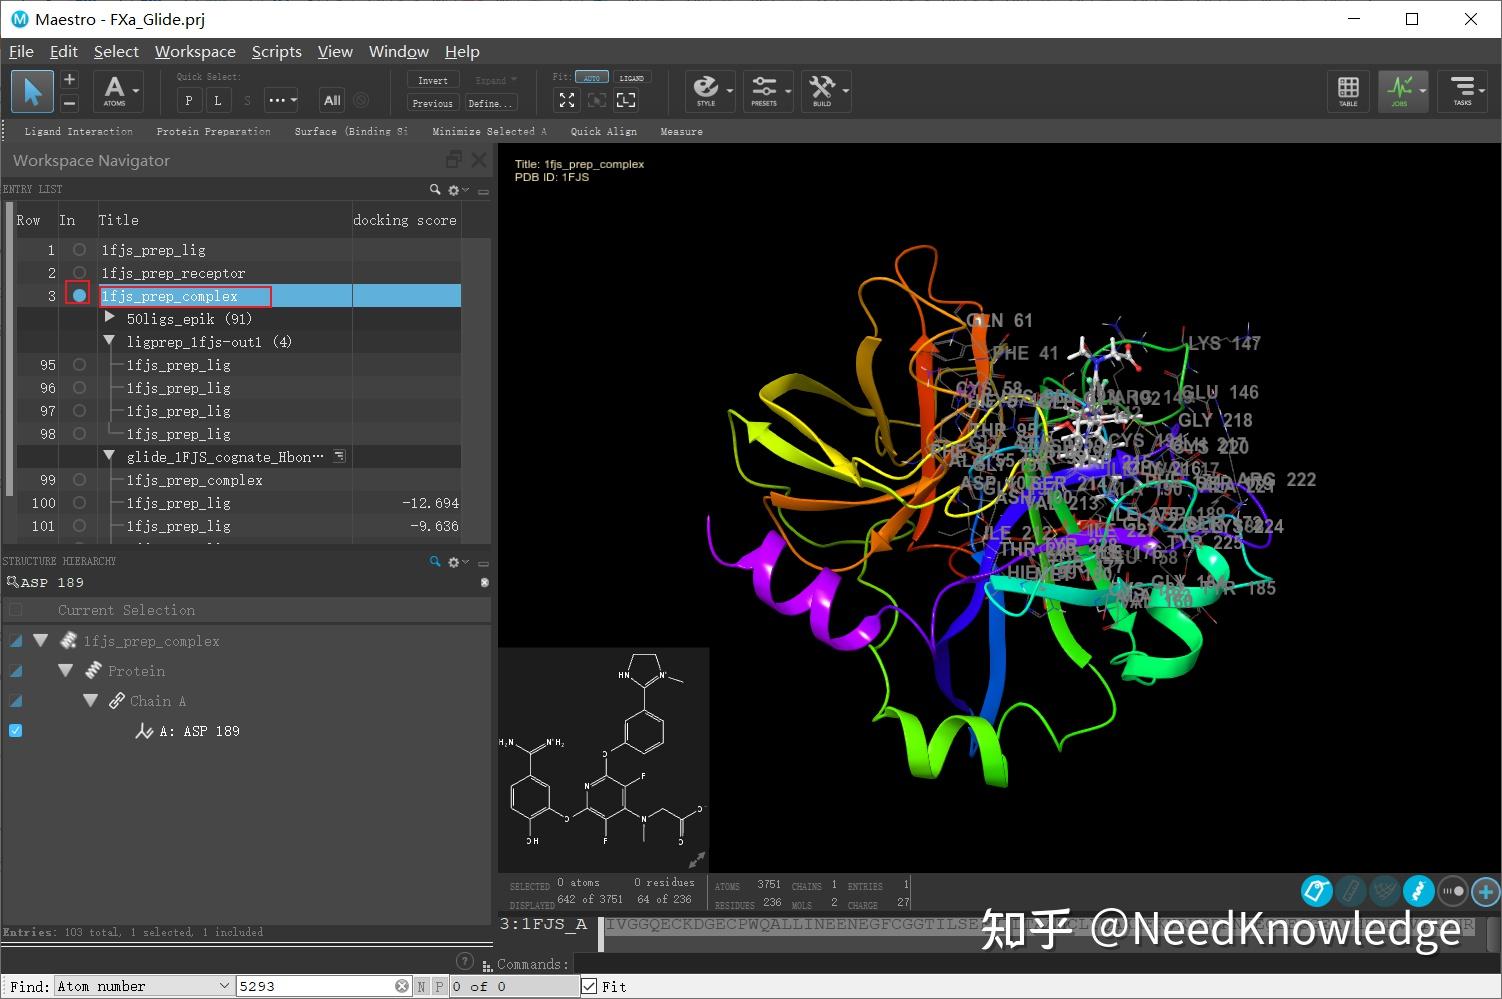Click the measure ruler icon
This screenshot has width=1502, height=999.
tap(1351, 891)
